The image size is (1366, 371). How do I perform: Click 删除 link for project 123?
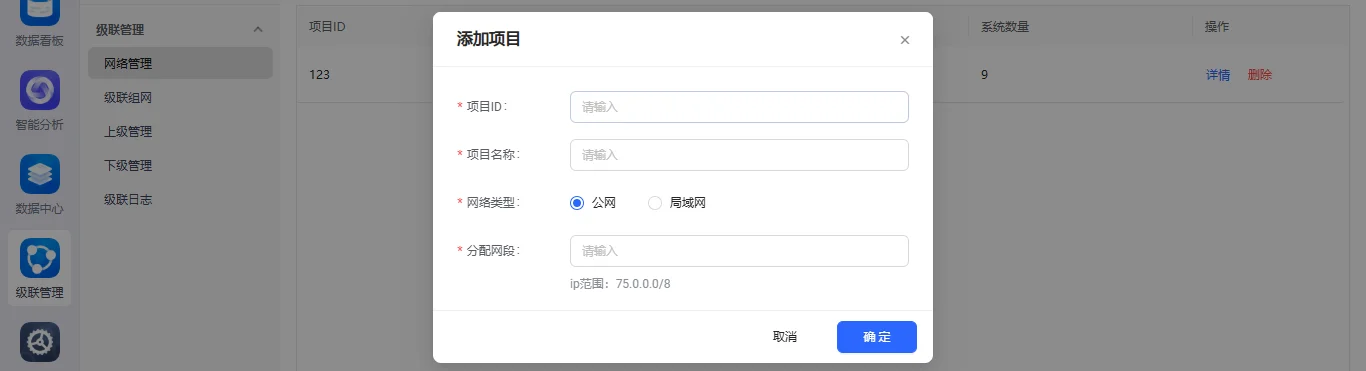(1260, 75)
